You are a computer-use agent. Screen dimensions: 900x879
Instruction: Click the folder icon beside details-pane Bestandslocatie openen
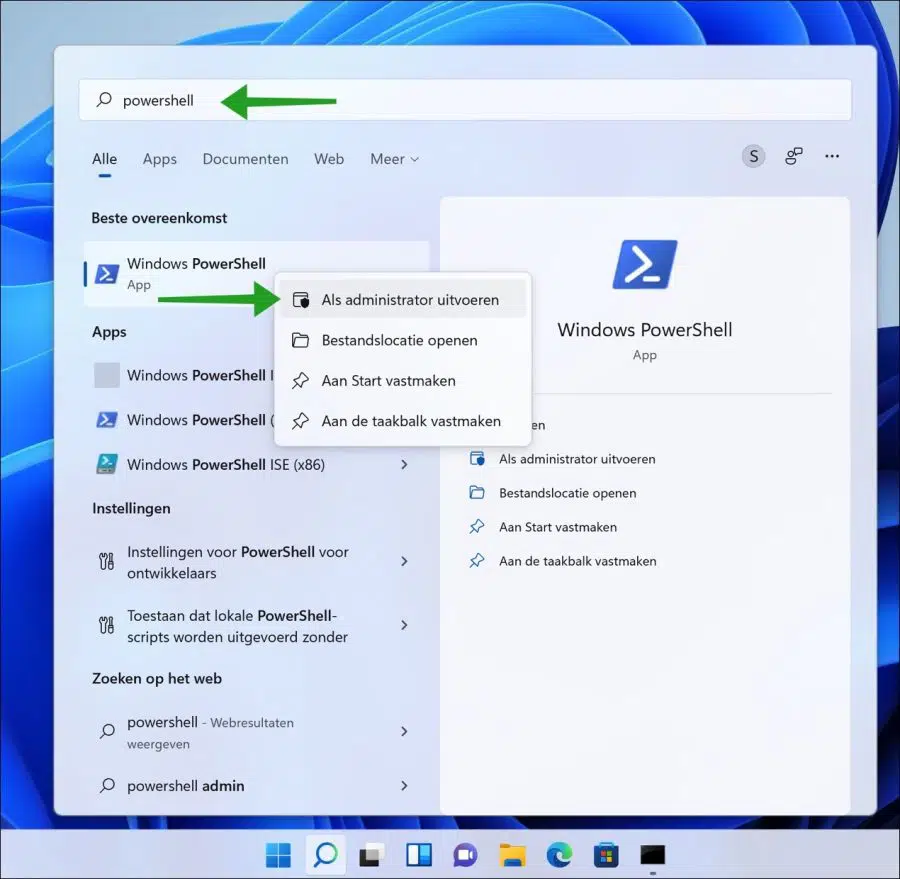[x=477, y=493]
